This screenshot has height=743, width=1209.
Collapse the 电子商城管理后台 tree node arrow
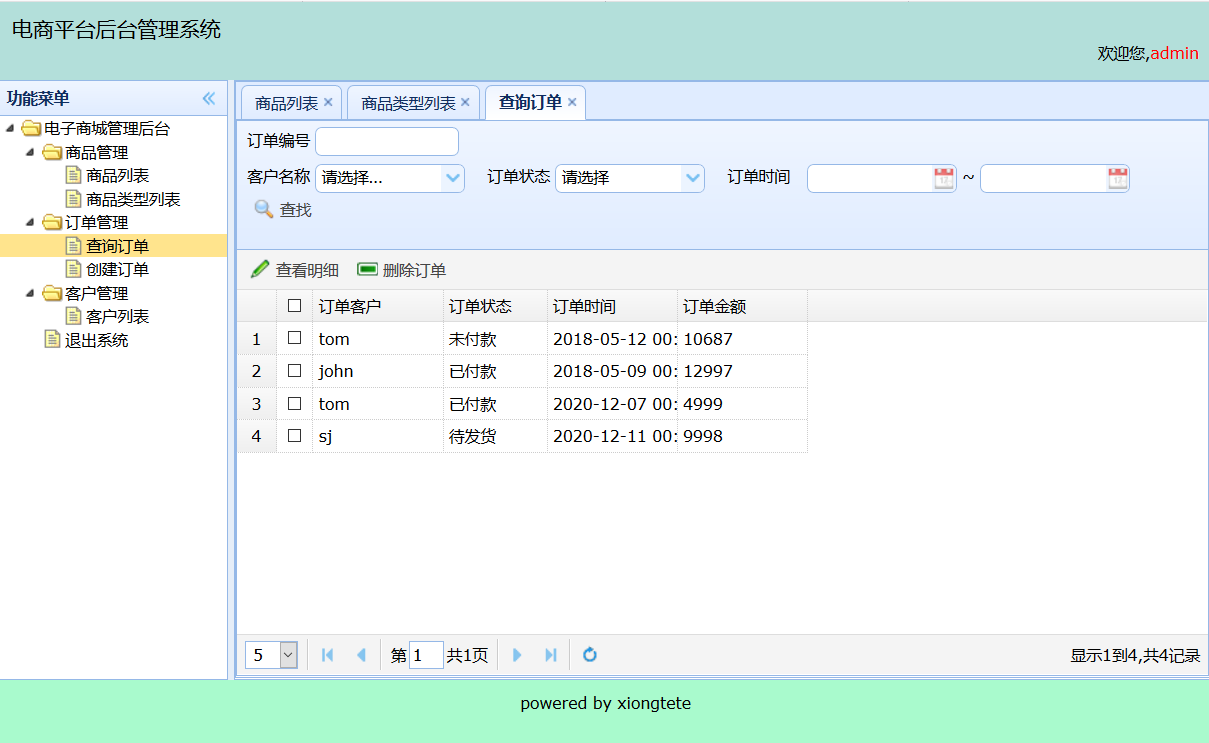coord(10,129)
